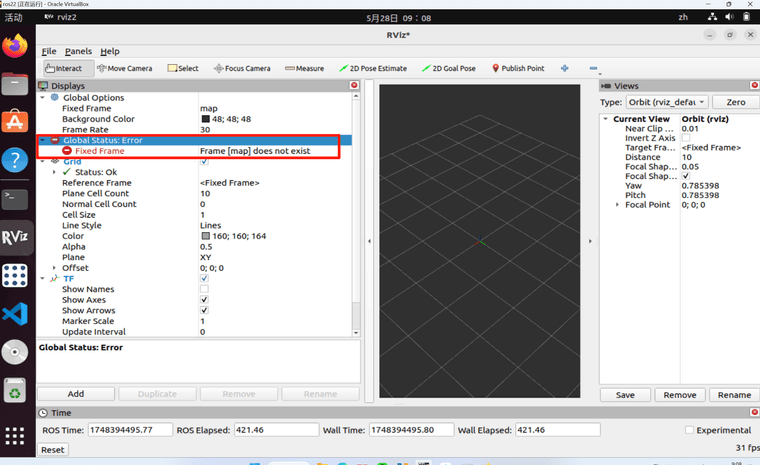Open the Help menu

[x=110, y=51]
